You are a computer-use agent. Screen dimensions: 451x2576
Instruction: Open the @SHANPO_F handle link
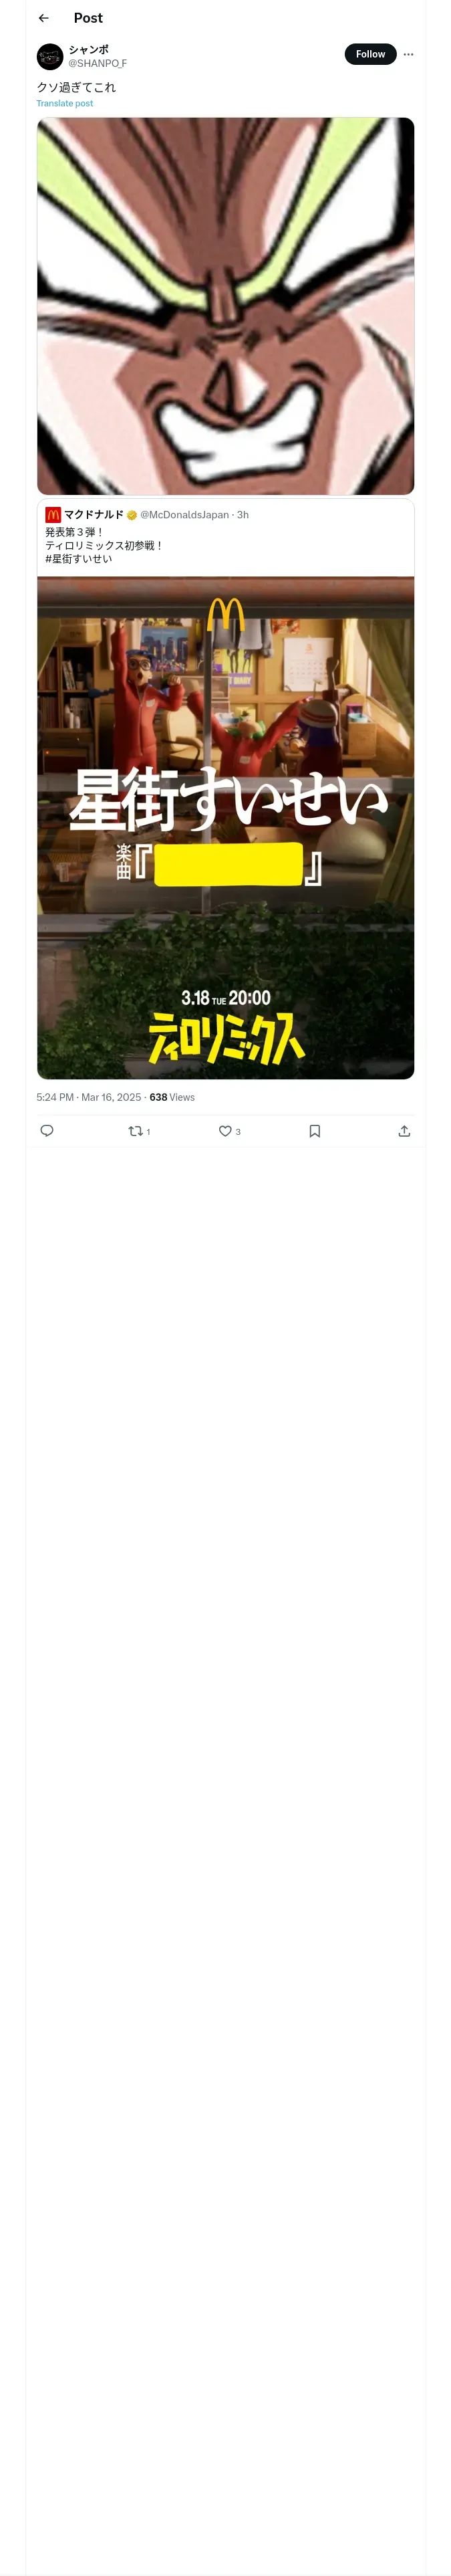[97, 63]
